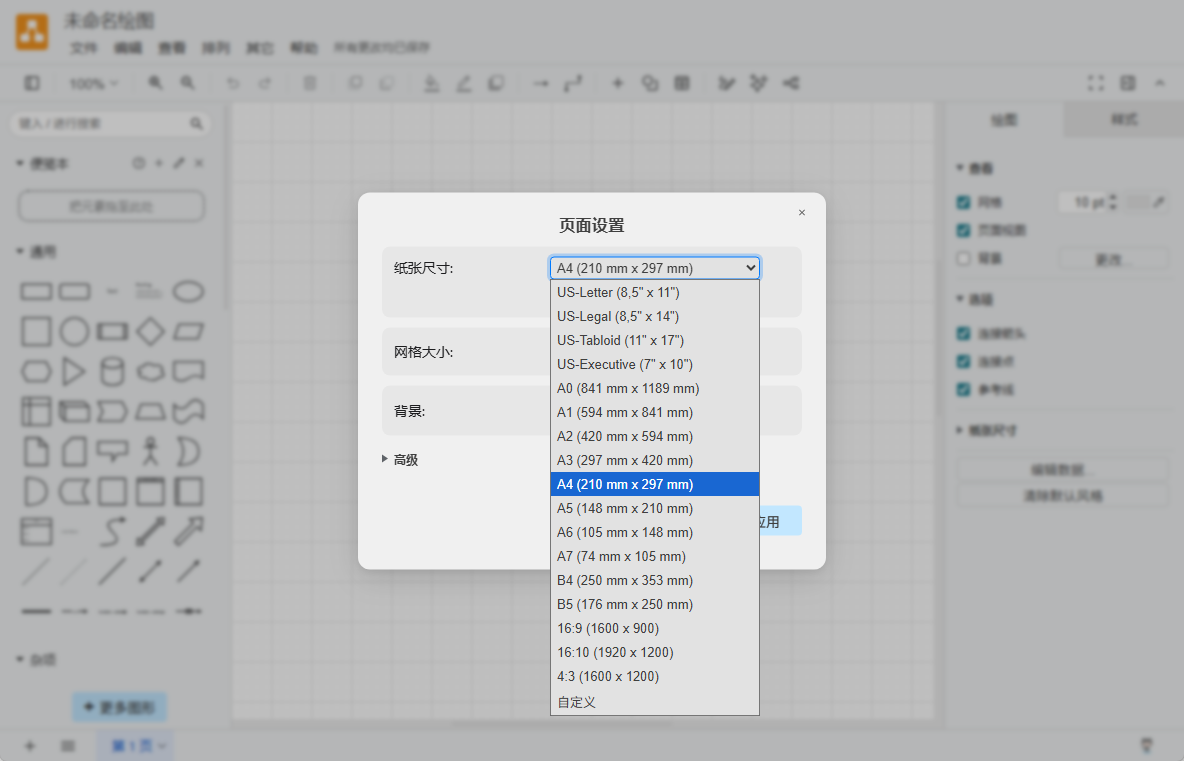Select the diamond shape in General shapes
The height and width of the screenshot is (761, 1184).
click(x=150, y=331)
